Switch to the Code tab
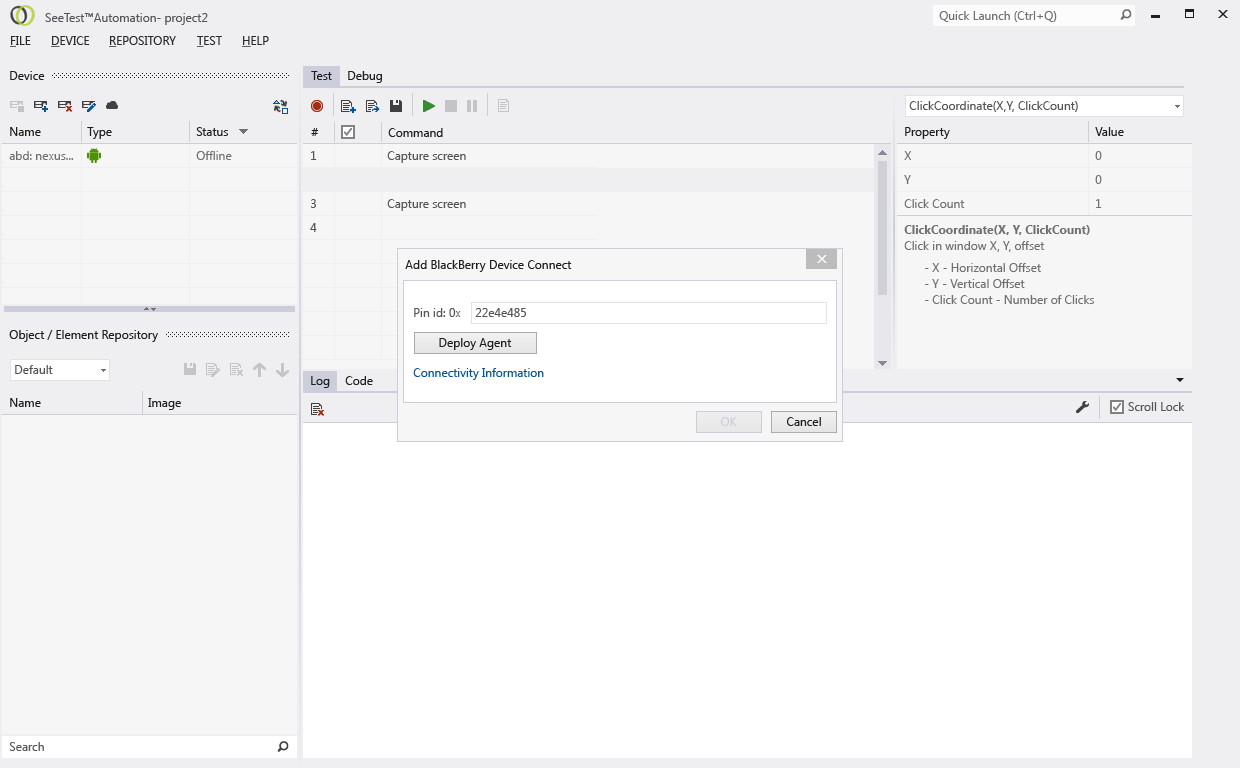The width and height of the screenshot is (1240, 768). pyautogui.click(x=359, y=381)
